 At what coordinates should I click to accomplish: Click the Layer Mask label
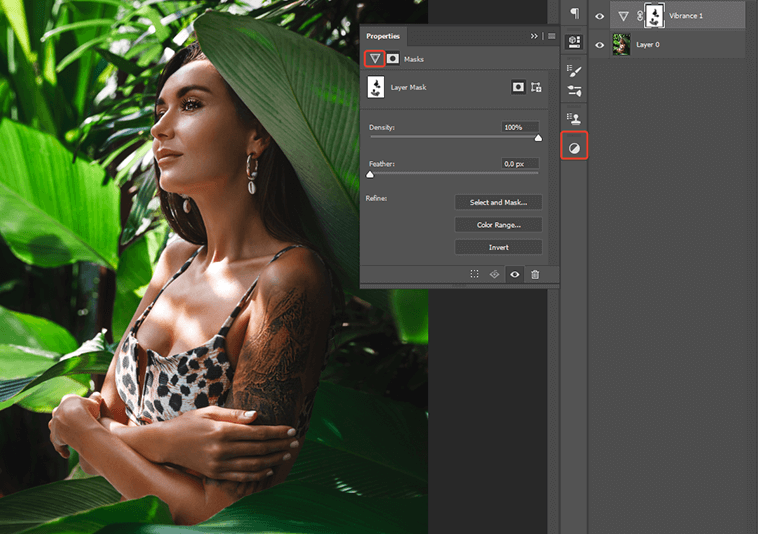[x=408, y=87]
